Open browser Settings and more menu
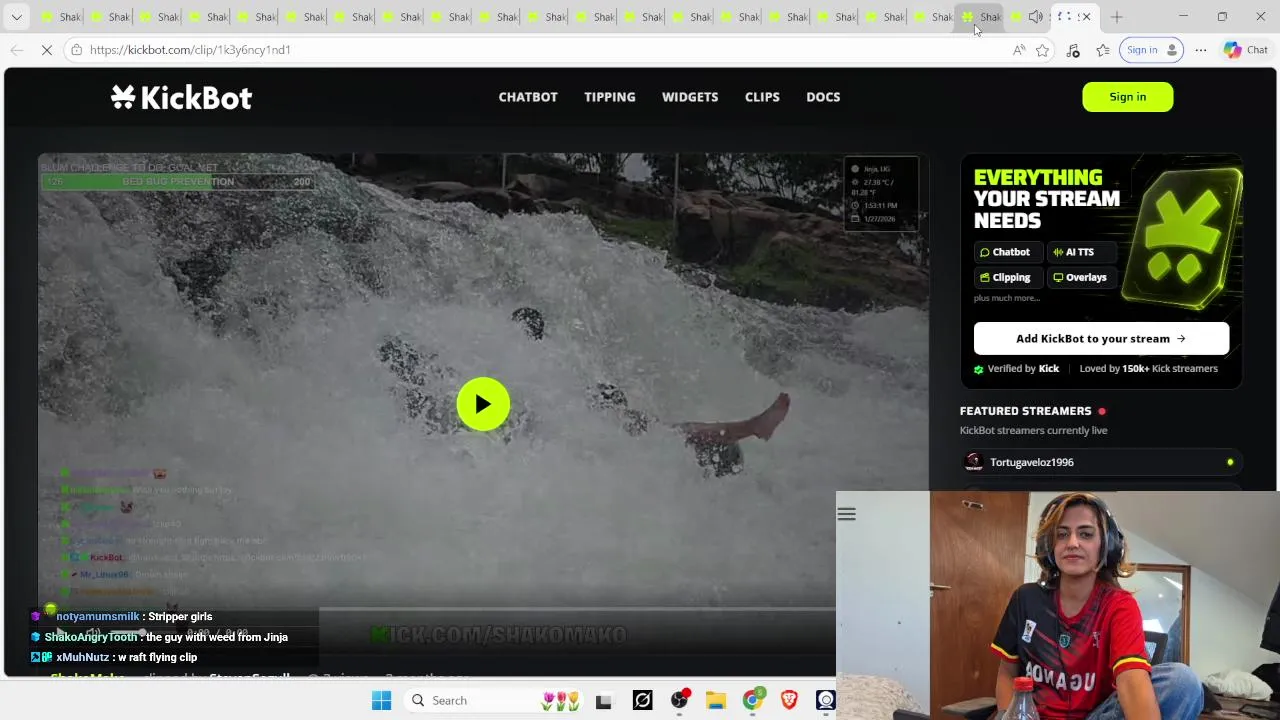The width and height of the screenshot is (1280, 720). [1201, 50]
